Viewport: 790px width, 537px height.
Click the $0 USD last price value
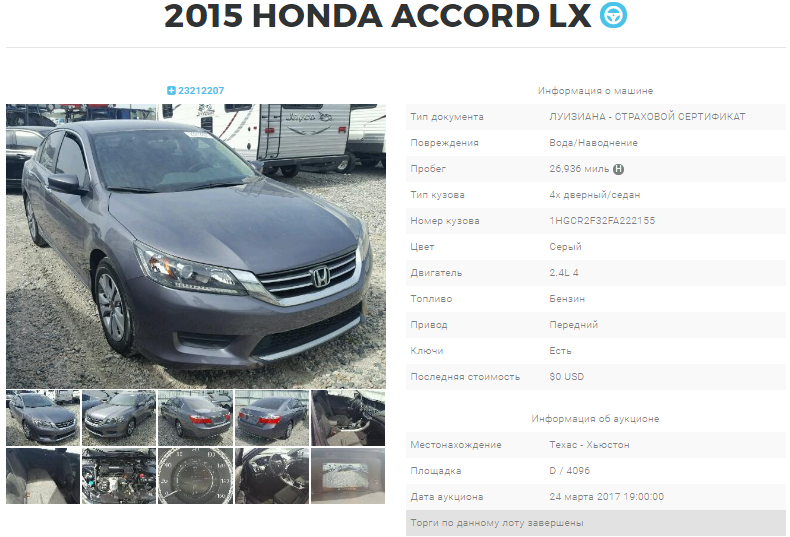[x=566, y=377]
